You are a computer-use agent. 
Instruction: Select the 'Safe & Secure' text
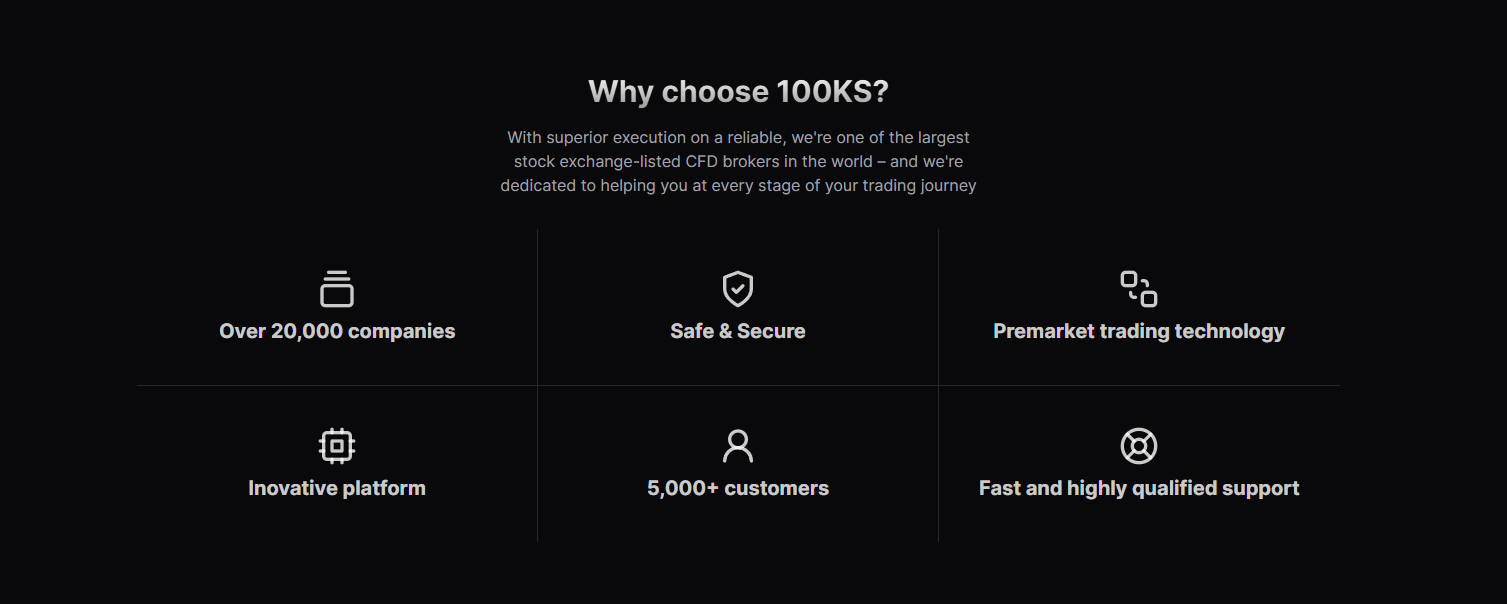pos(738,332)
